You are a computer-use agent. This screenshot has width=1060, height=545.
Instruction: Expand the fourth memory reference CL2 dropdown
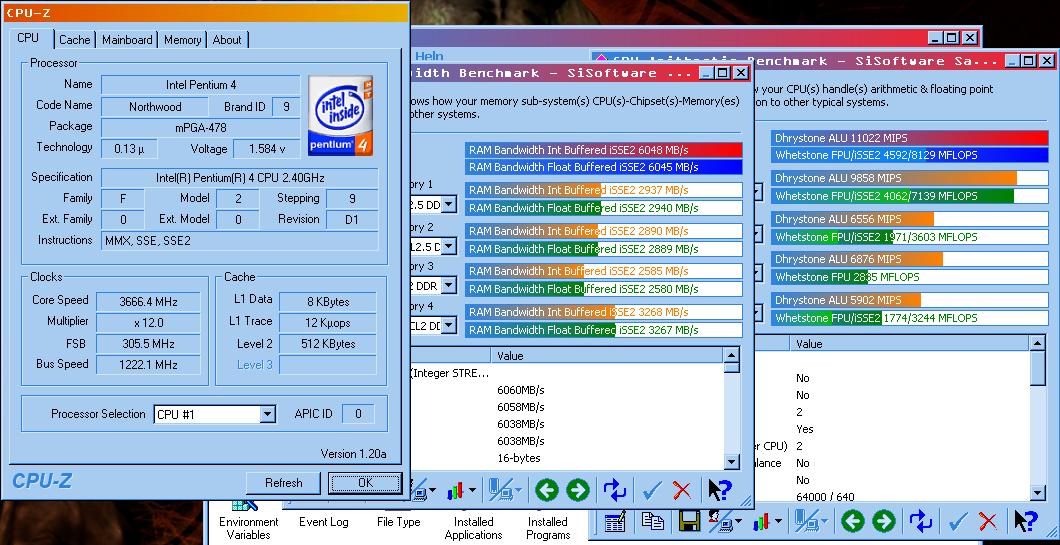[x=448, y=326]
